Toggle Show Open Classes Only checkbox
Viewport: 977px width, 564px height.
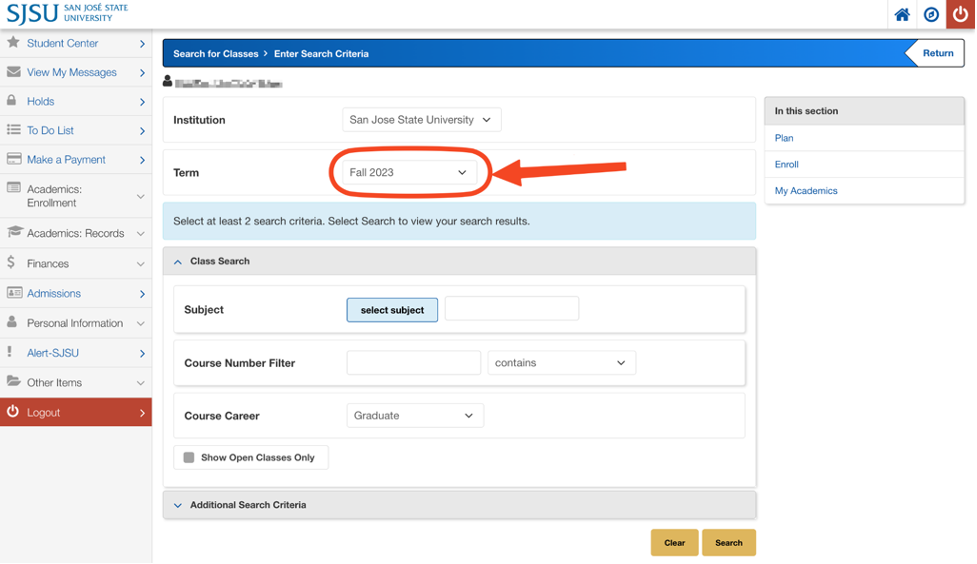(x=189, y=458)
